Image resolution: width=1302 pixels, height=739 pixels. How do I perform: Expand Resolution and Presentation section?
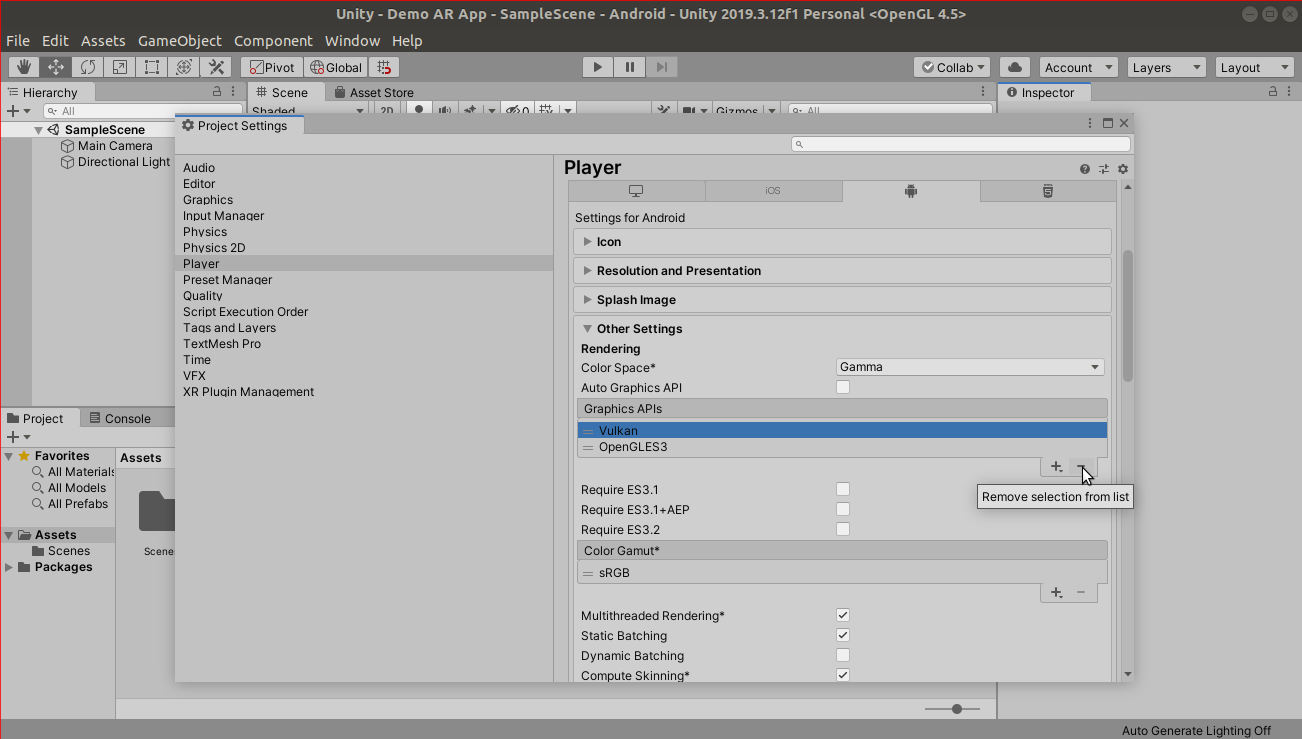click(842, 271)
